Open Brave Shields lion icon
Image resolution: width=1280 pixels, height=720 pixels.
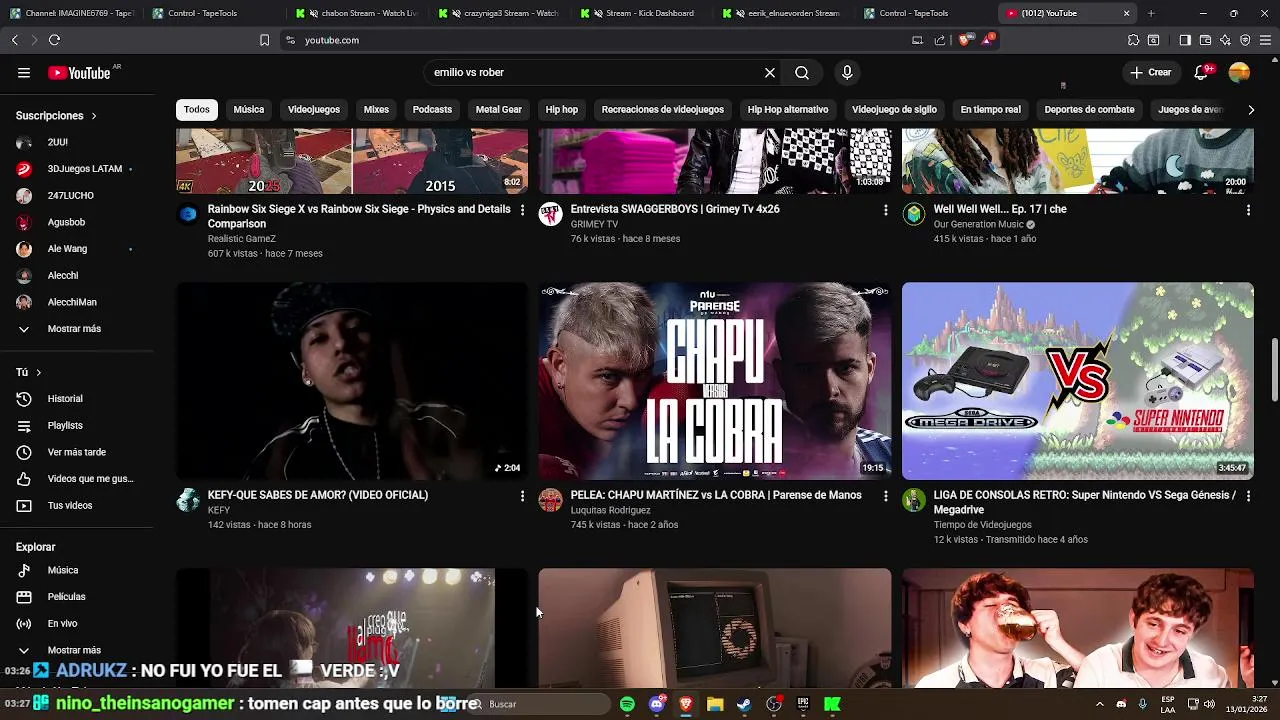[x=964, y=40]
